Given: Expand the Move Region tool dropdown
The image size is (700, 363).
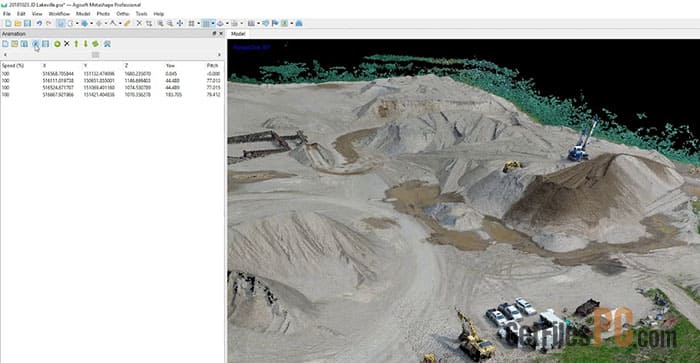Looking at the screenshot, I should [92, 23].
